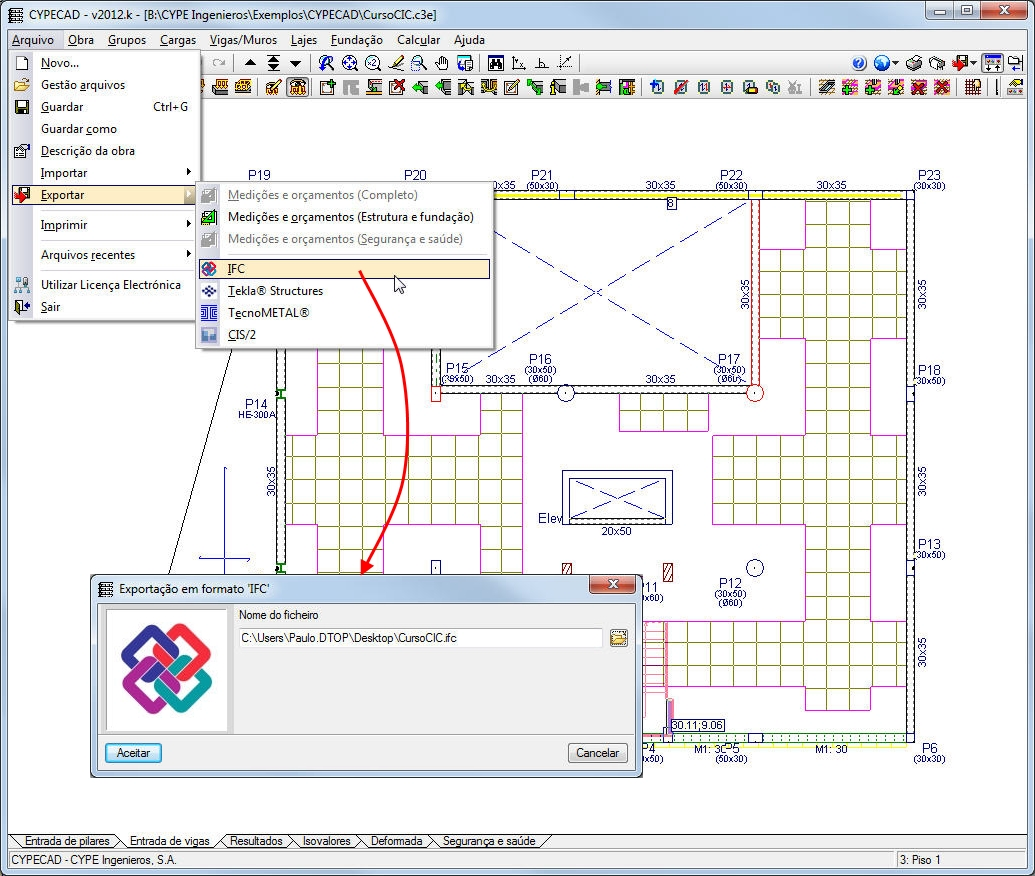Click the x2 zoom magnifier icon
This screenshot has width=1035, height=876.
[x=372, y=63]
